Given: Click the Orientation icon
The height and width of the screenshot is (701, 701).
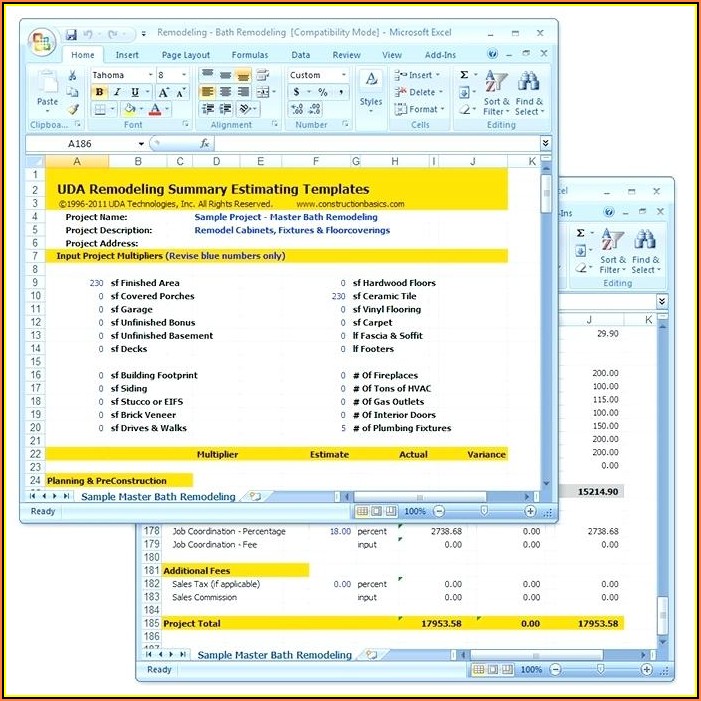Looking at the screenshot, I should pos(245,109).
